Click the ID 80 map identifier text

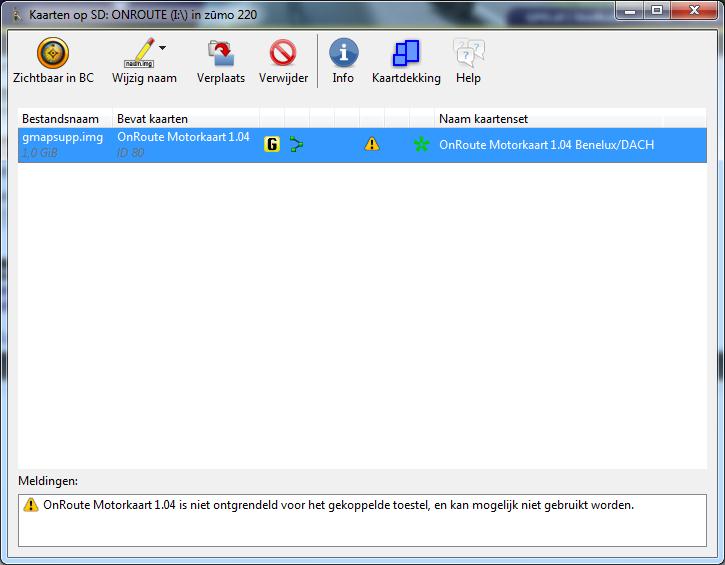(x=130, y=153)
